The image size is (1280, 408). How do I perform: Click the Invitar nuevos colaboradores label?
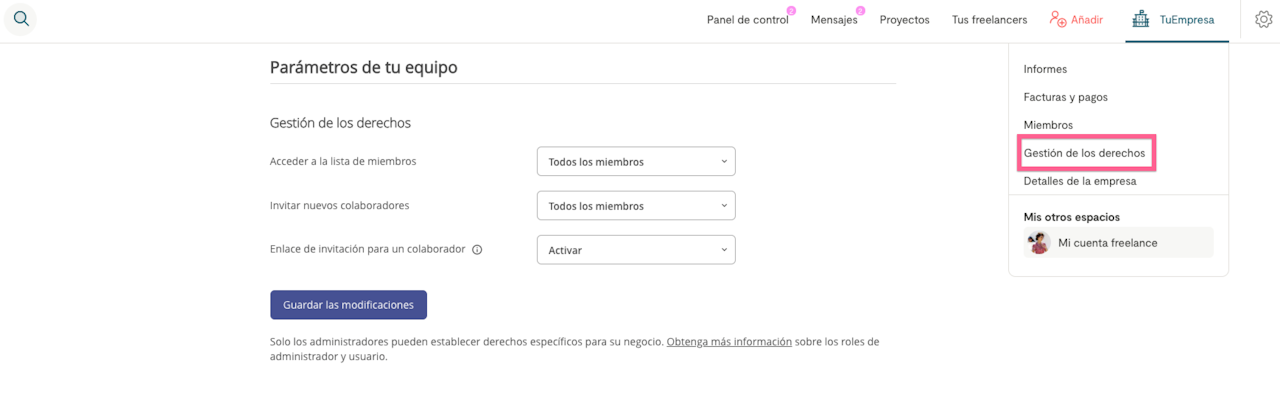339,205
